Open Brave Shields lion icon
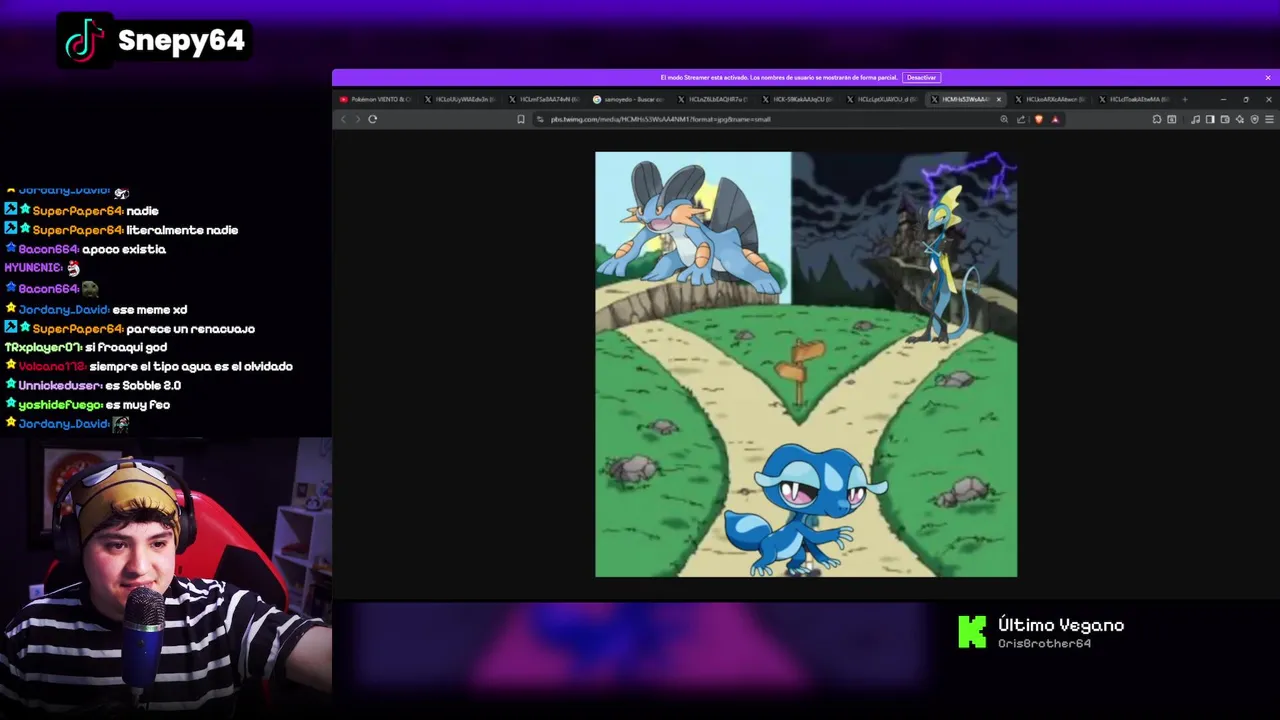1280x720 pixels. pos(1039,119)
